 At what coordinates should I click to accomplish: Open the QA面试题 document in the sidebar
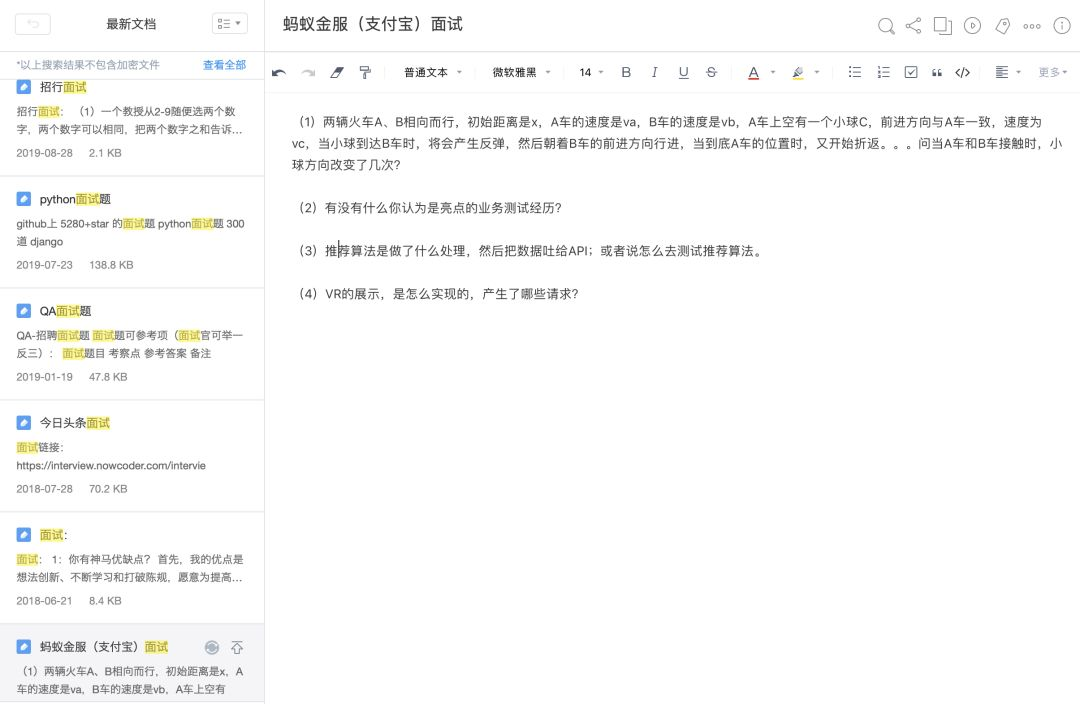click(x=67, y=311)
